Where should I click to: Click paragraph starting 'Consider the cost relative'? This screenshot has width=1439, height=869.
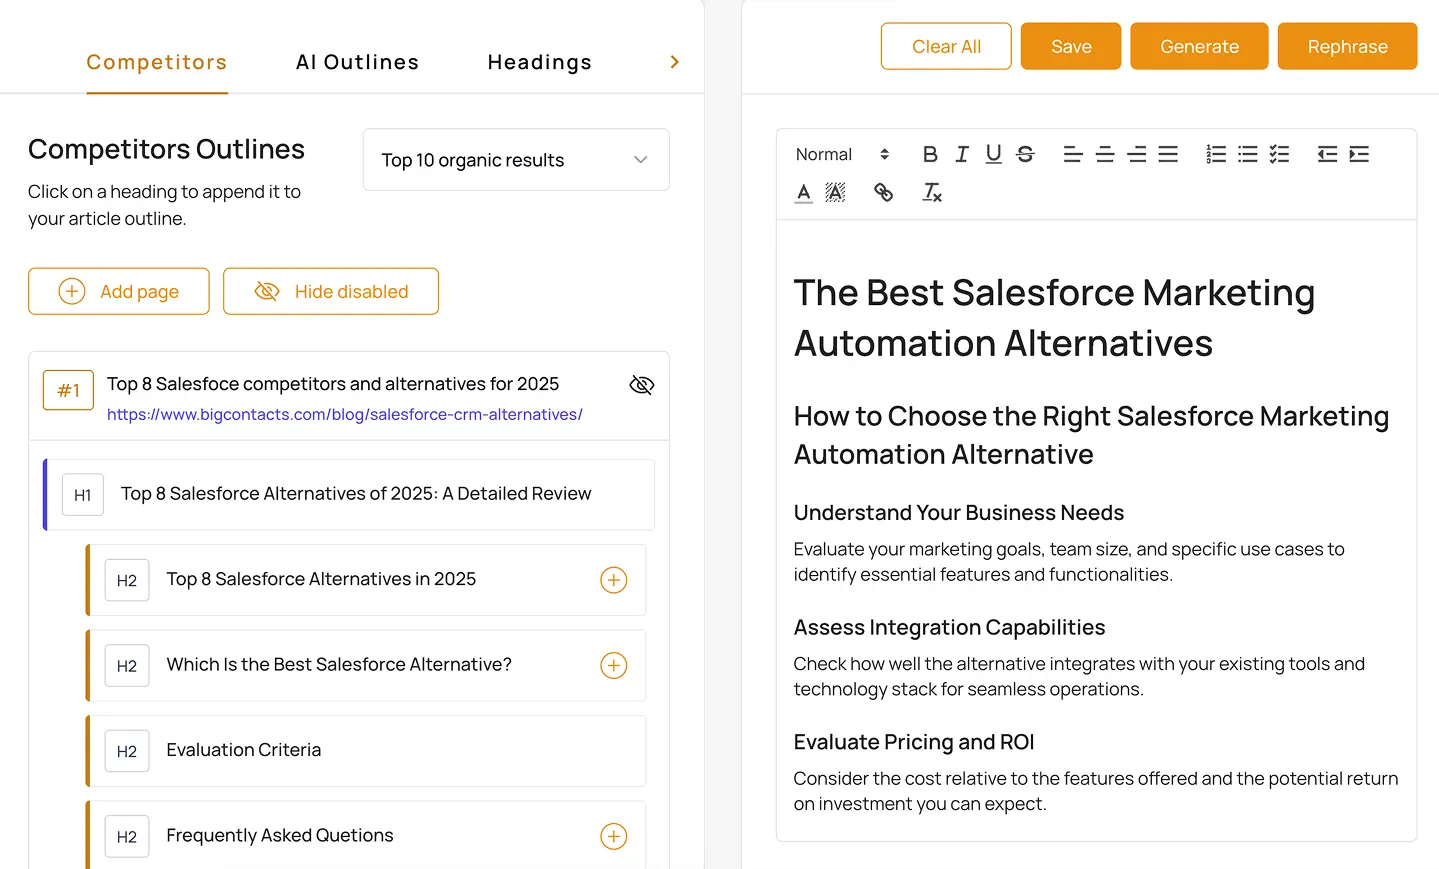pos(1096,791)
